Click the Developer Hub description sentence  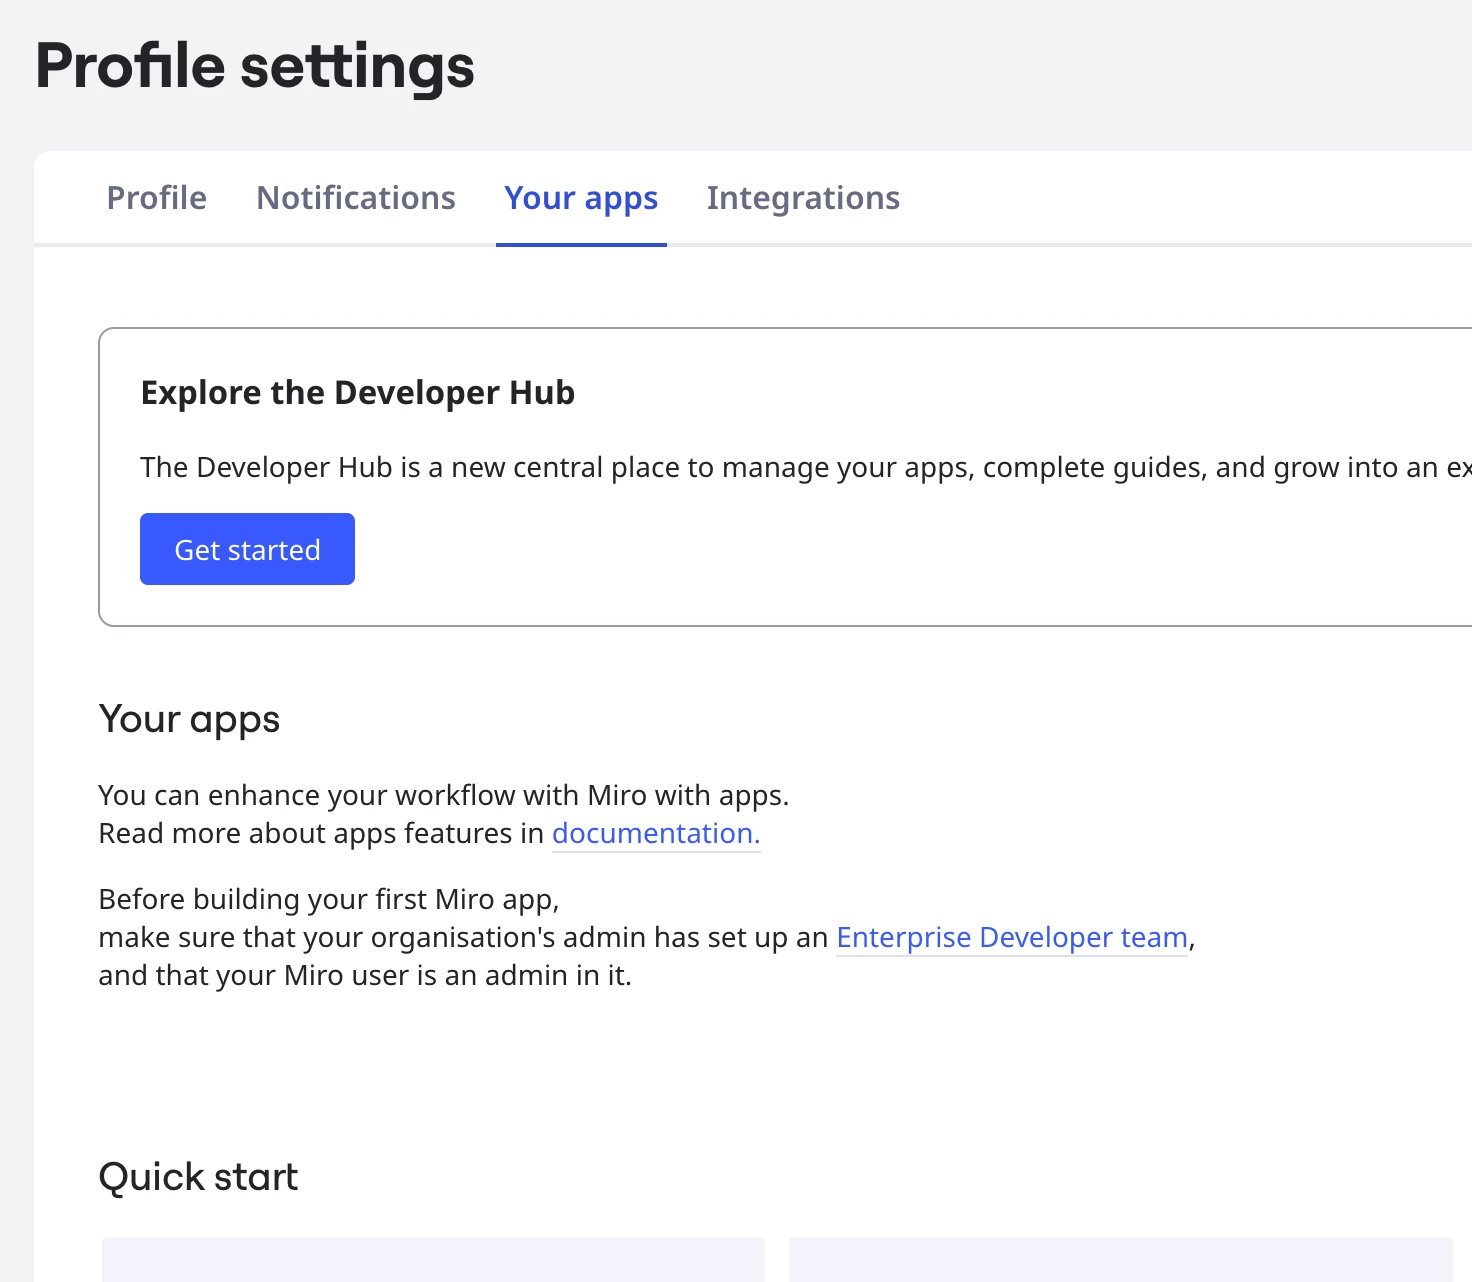pyautogui.click(x=805, y=467)
